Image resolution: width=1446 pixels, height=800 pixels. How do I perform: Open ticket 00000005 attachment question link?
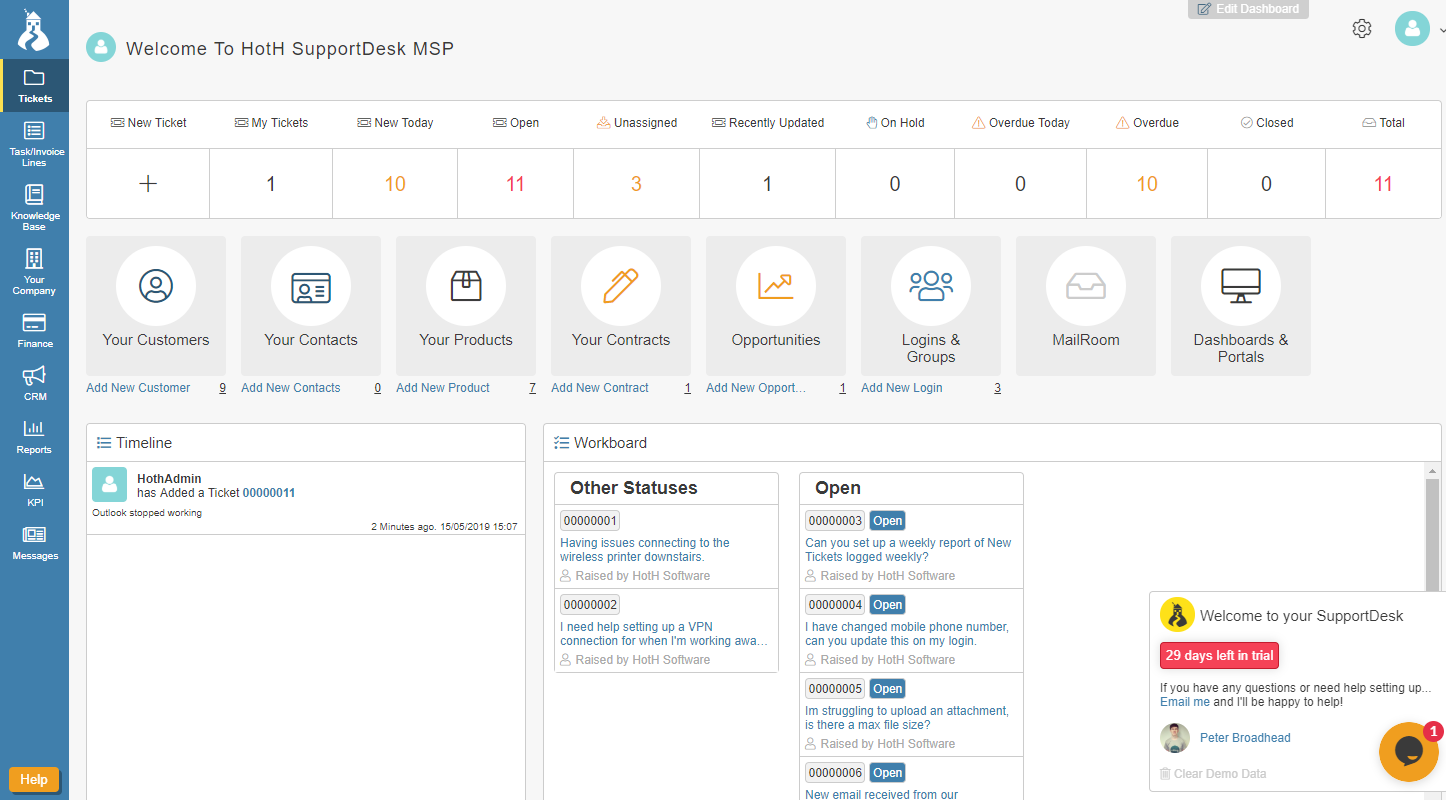click(907, 718)
